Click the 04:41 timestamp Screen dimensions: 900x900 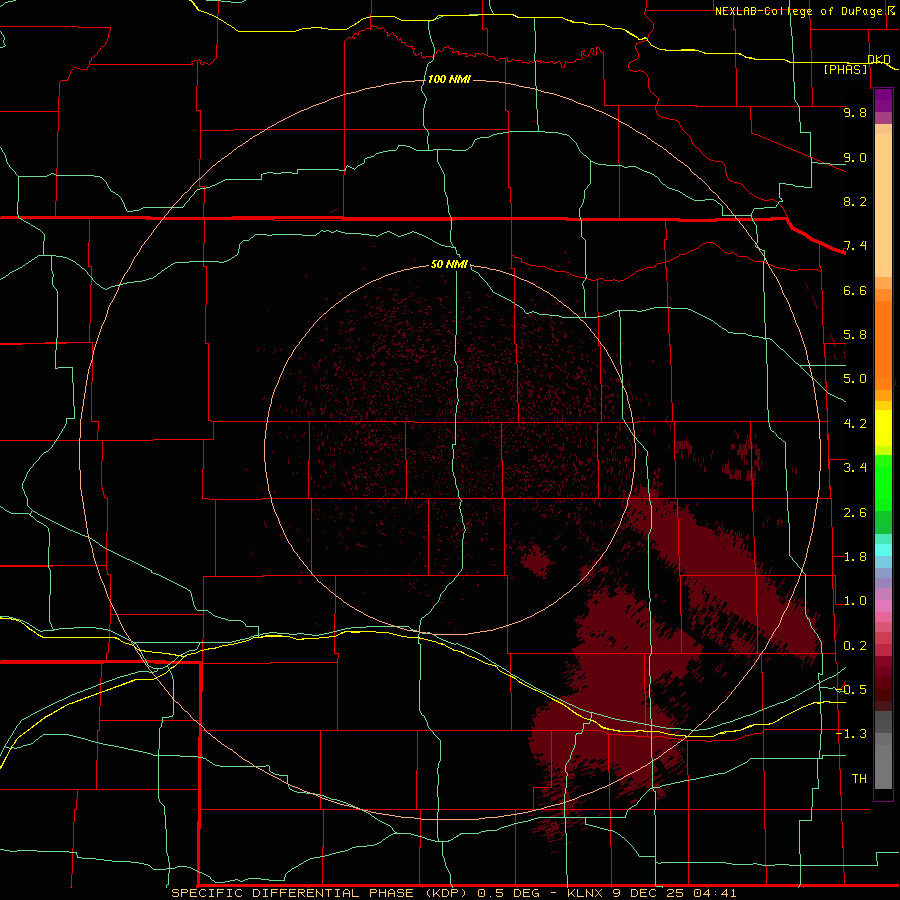point(715,893)
